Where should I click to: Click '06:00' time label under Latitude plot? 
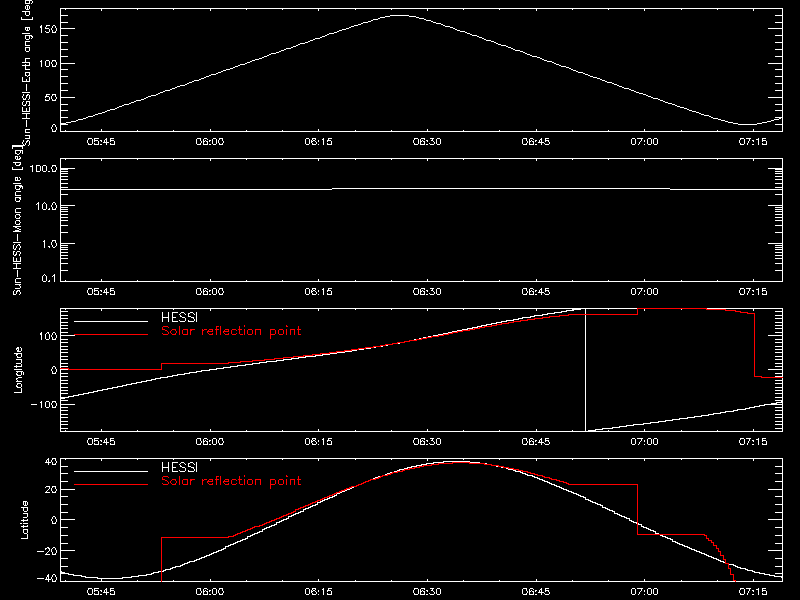210,592
